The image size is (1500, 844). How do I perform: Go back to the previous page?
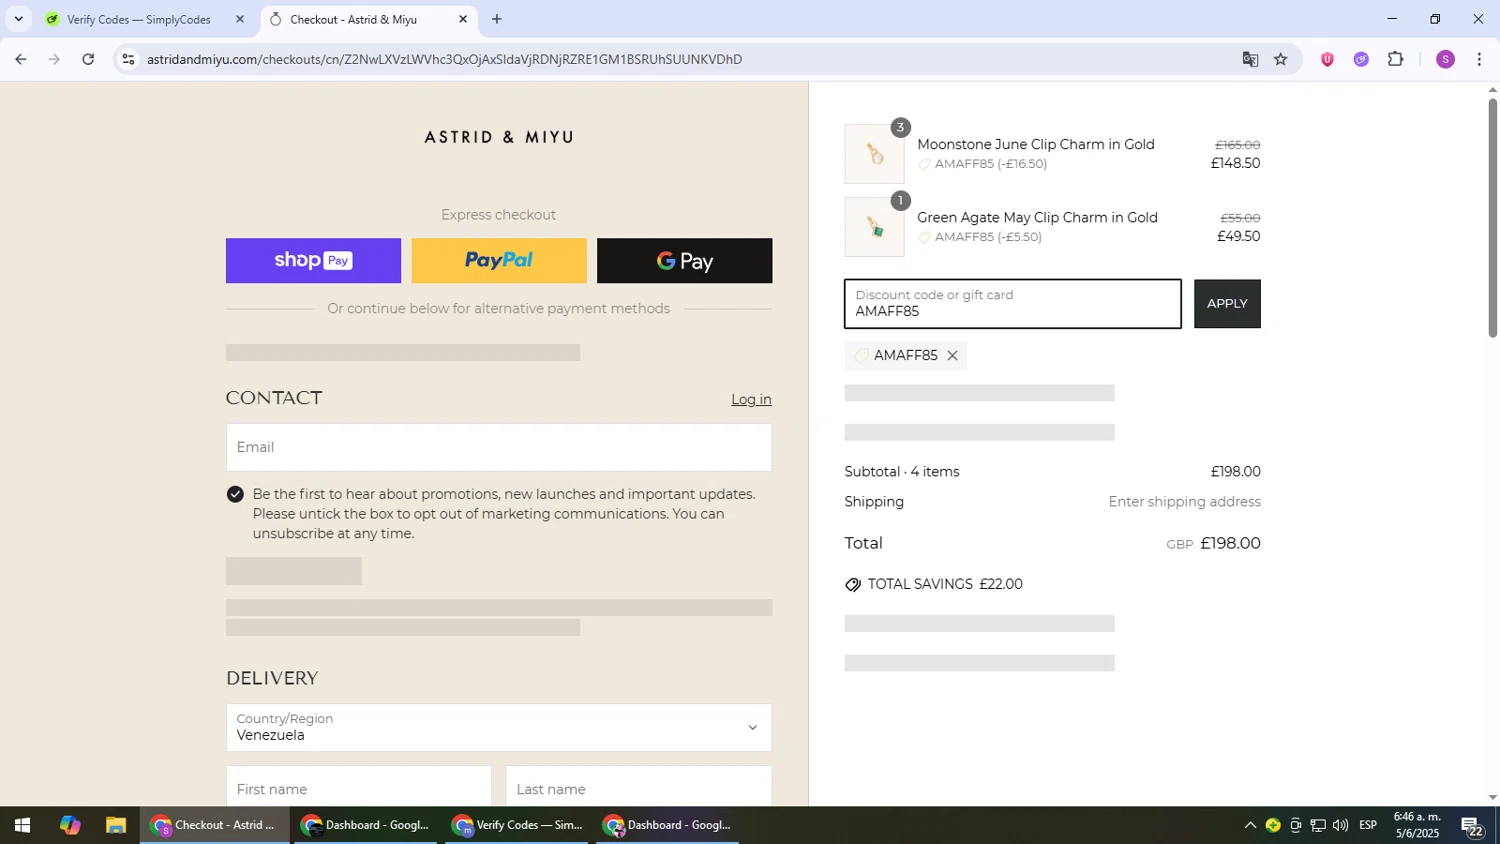[x=20, y=59]
